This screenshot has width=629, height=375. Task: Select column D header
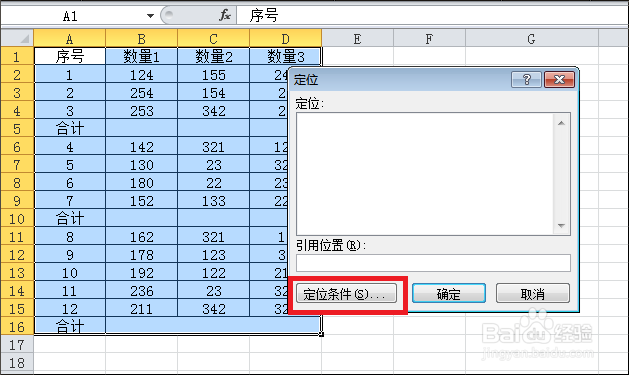point(285,39)
